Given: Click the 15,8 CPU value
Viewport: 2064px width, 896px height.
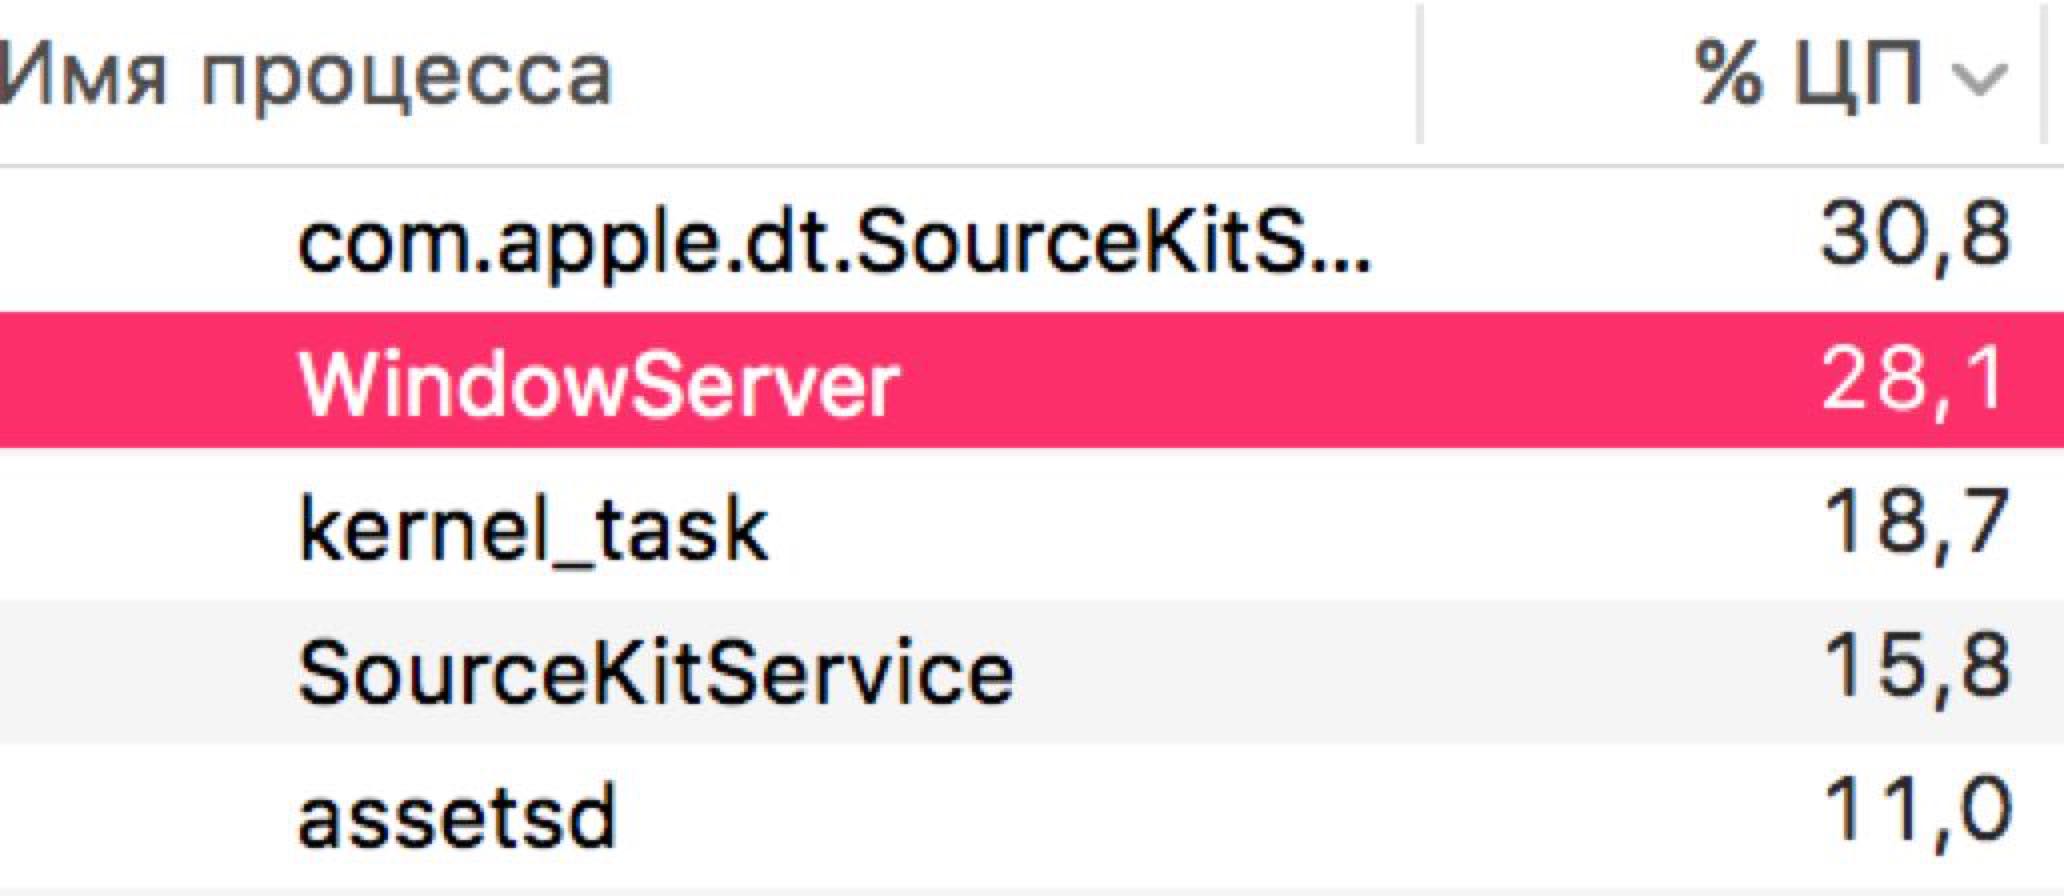Looking at the screenshot, I should [x=1914, y=669].
